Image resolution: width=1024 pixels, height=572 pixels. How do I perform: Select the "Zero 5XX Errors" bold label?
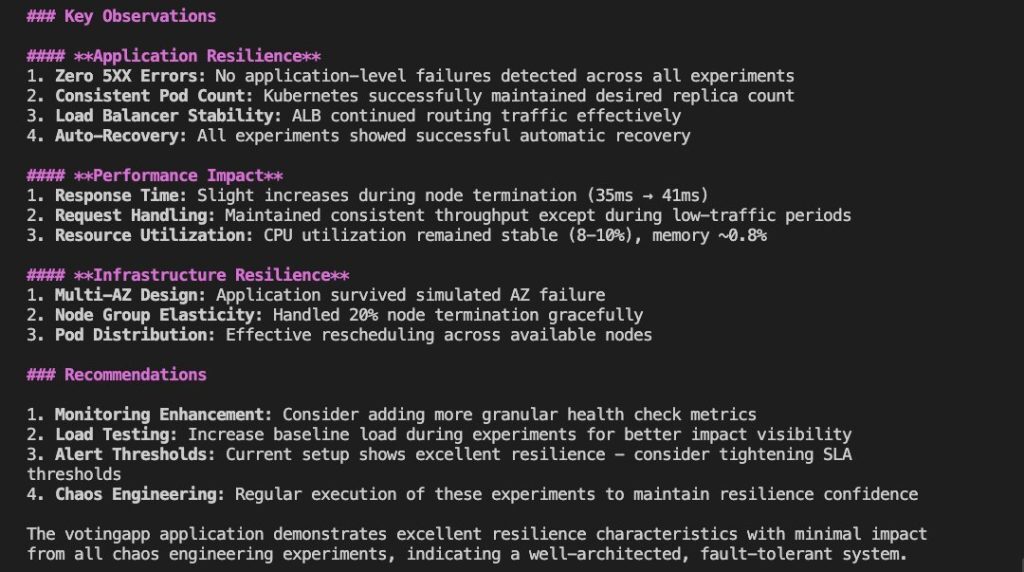130,76
